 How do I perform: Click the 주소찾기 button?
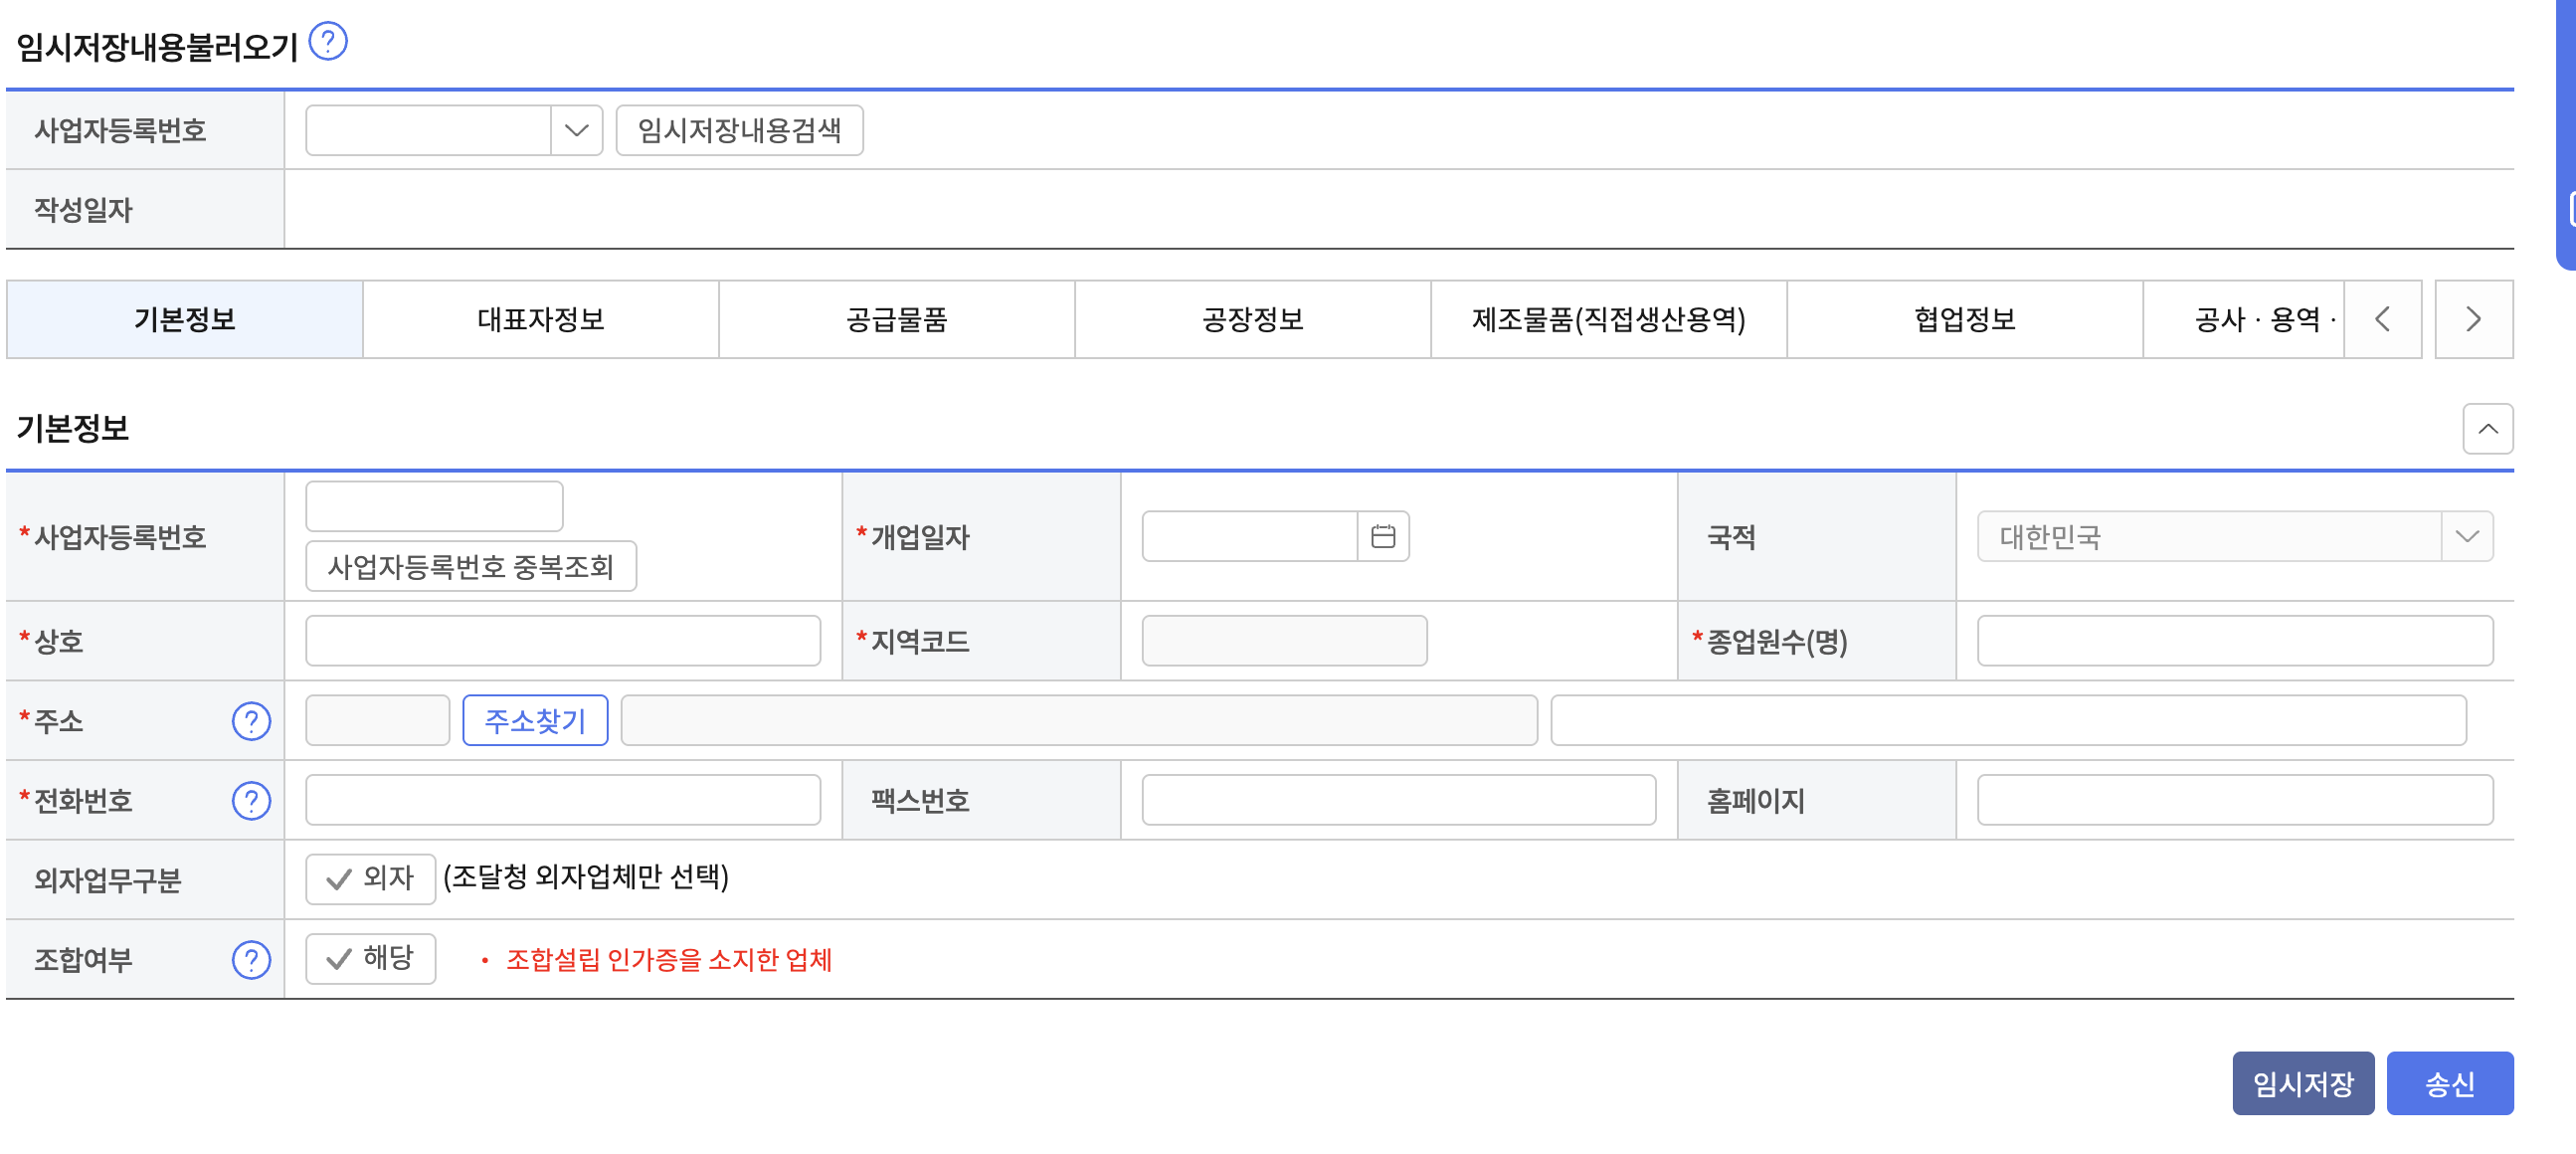coord(535,720)
